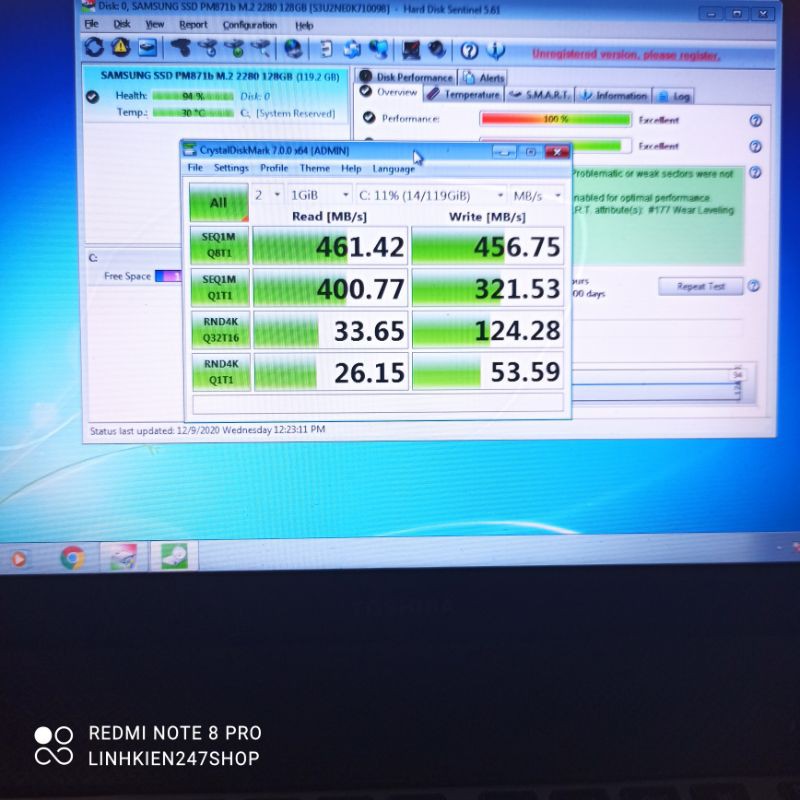Open the test count dropdown showing 2
The height and width of the screenshot is (800, 800).
pos(268,195)
